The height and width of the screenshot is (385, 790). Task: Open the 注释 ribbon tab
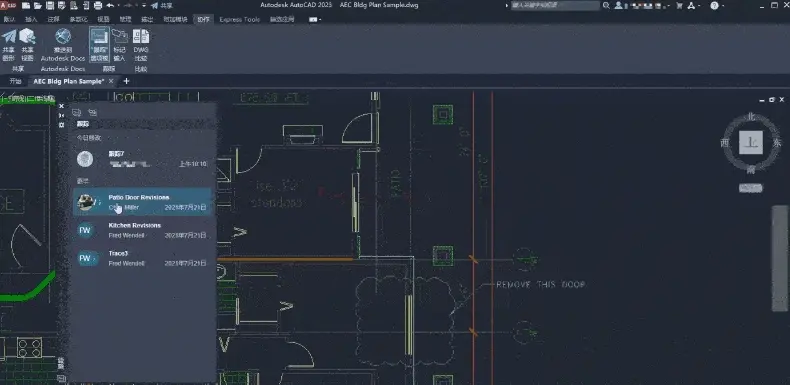point(53,19)
